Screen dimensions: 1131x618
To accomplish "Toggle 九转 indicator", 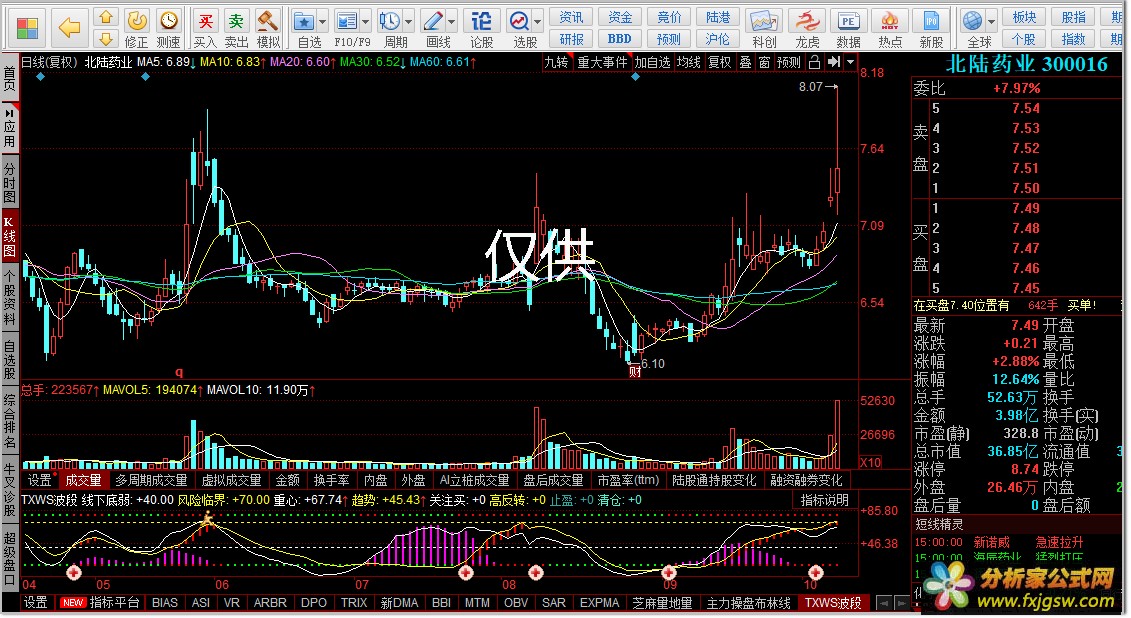I will 556,63.
